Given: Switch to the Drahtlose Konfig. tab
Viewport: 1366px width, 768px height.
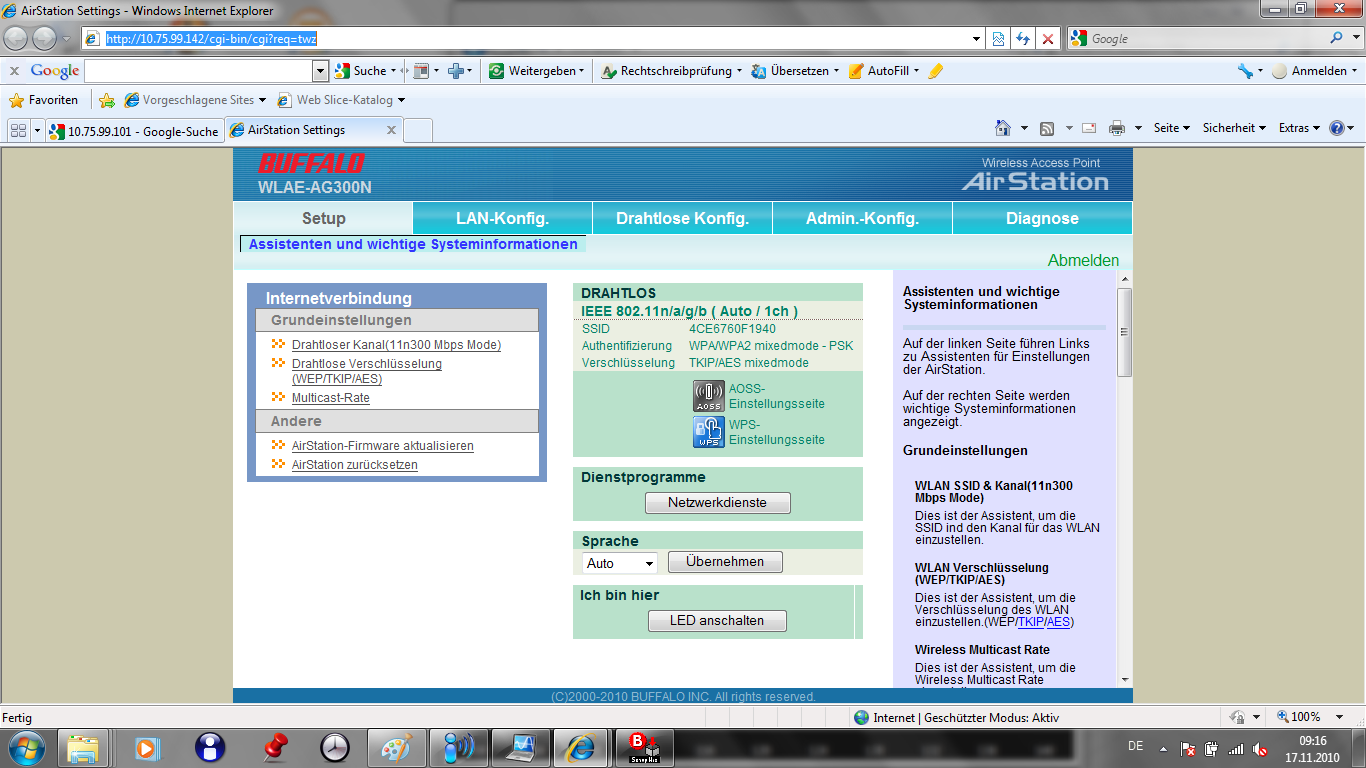Looking at the screenshot, I should (682, 218).
